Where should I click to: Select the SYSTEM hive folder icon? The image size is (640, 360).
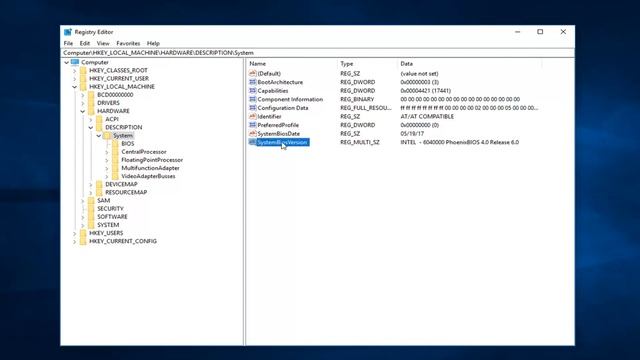tap(91, 225)
